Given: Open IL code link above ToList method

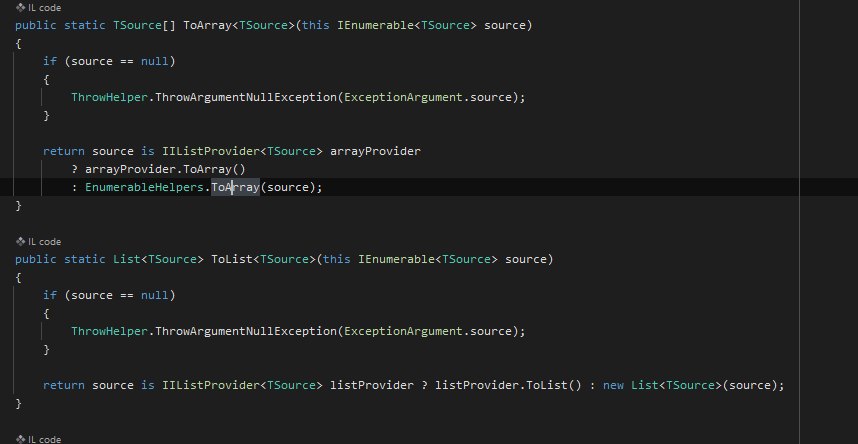Looking at the screenshot, I should [38, 241].
